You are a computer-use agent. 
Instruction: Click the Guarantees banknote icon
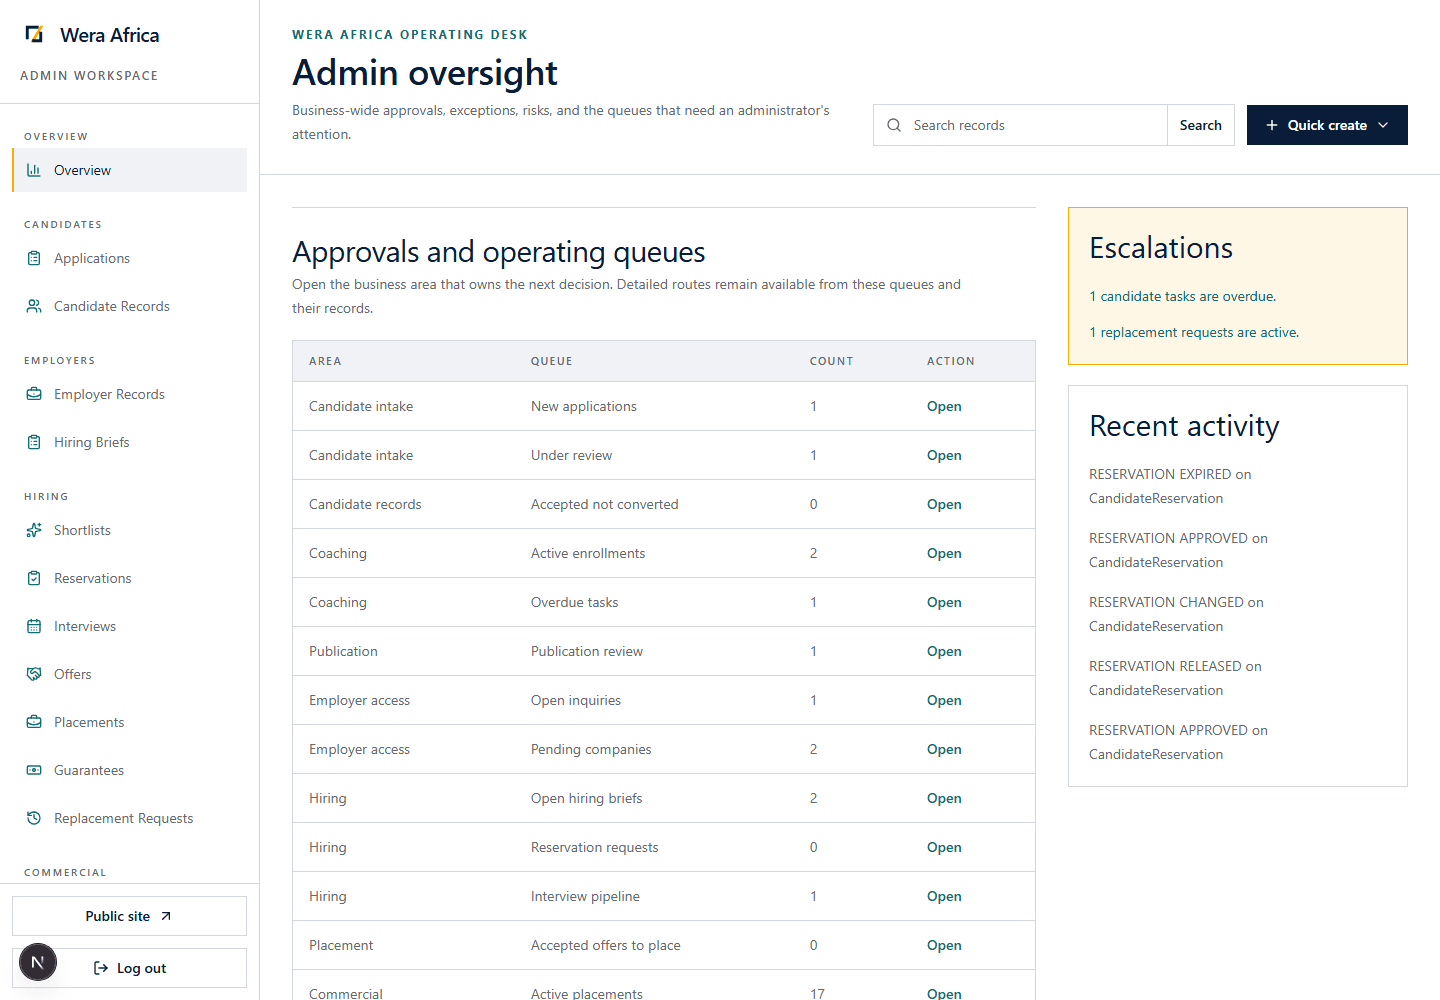[34, 770]
